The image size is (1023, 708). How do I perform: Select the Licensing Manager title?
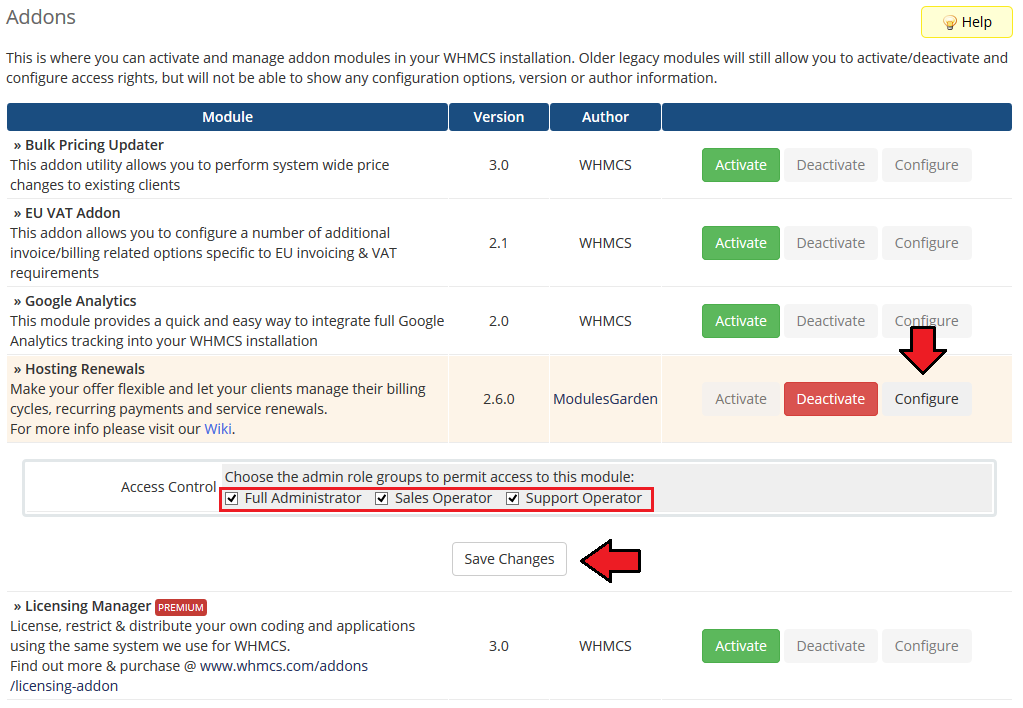point(88,606)
